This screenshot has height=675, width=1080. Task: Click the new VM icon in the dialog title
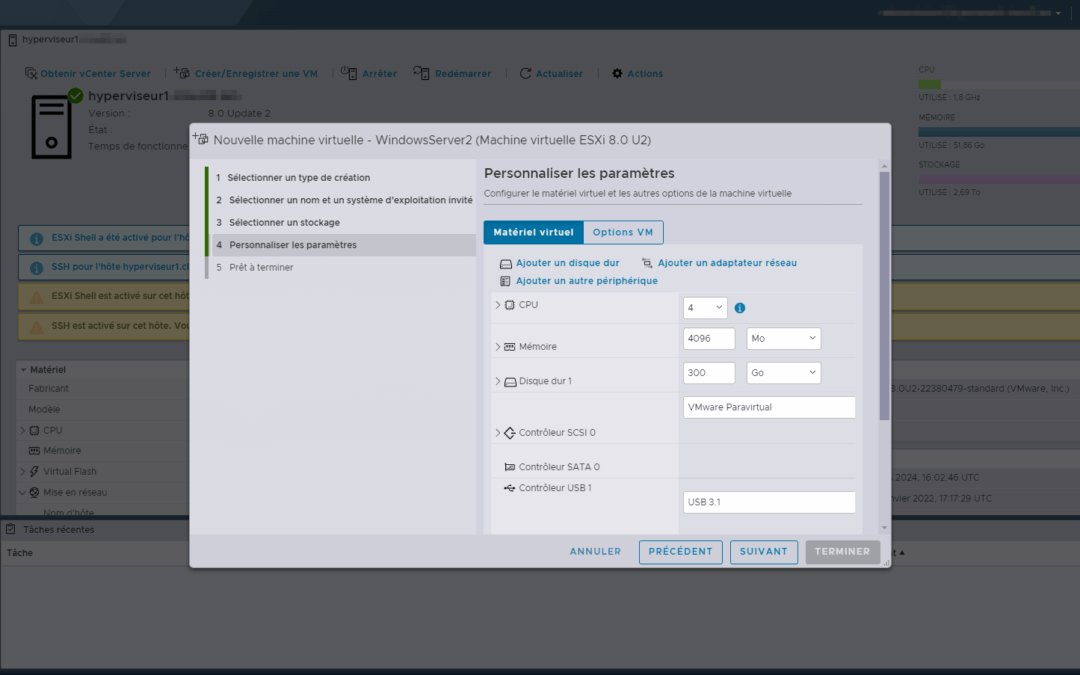point(200,138)
